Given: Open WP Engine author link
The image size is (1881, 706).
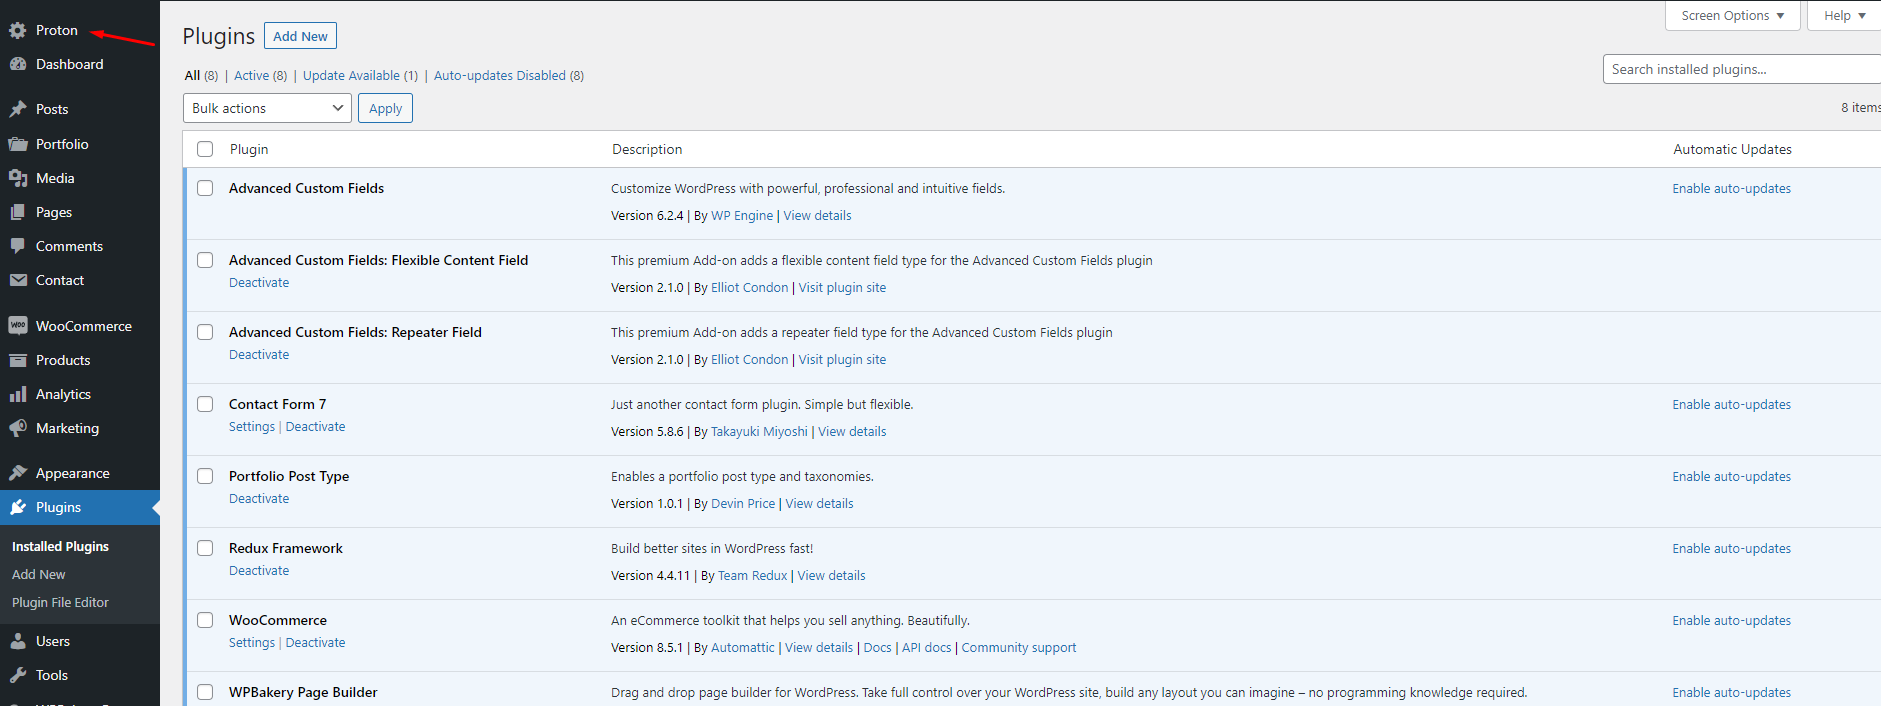Looking at the screenshot, I should pyautogui.click(x=742, y=216).
